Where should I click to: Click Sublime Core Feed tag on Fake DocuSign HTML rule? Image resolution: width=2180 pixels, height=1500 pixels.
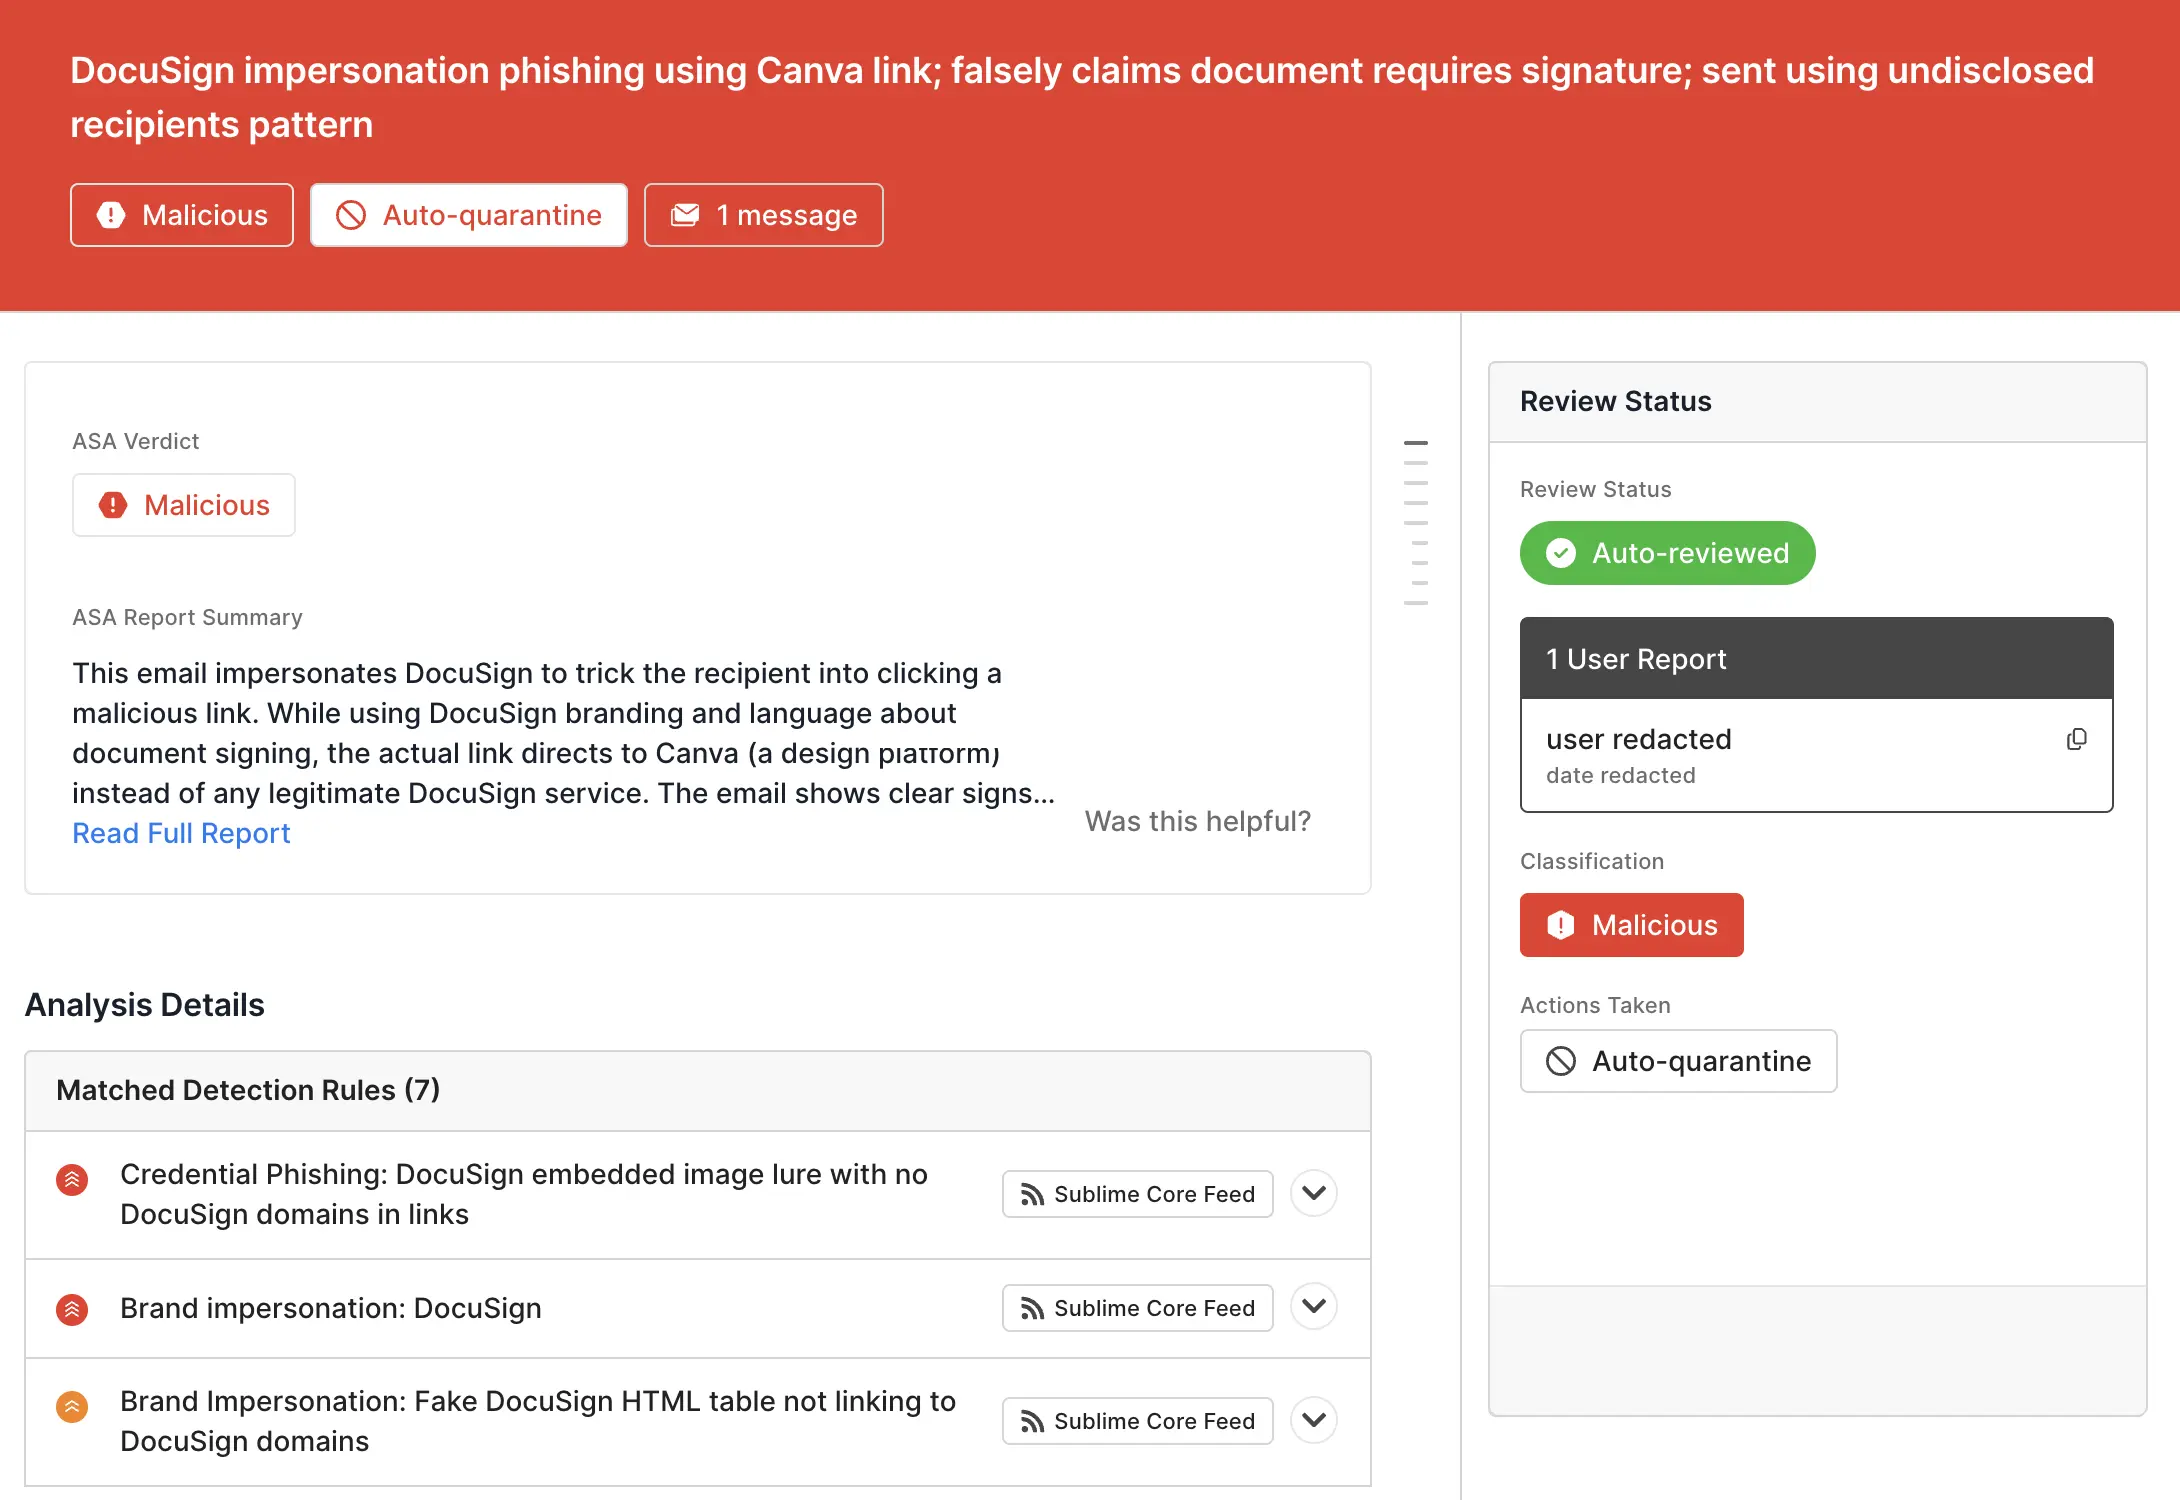1137,1421
